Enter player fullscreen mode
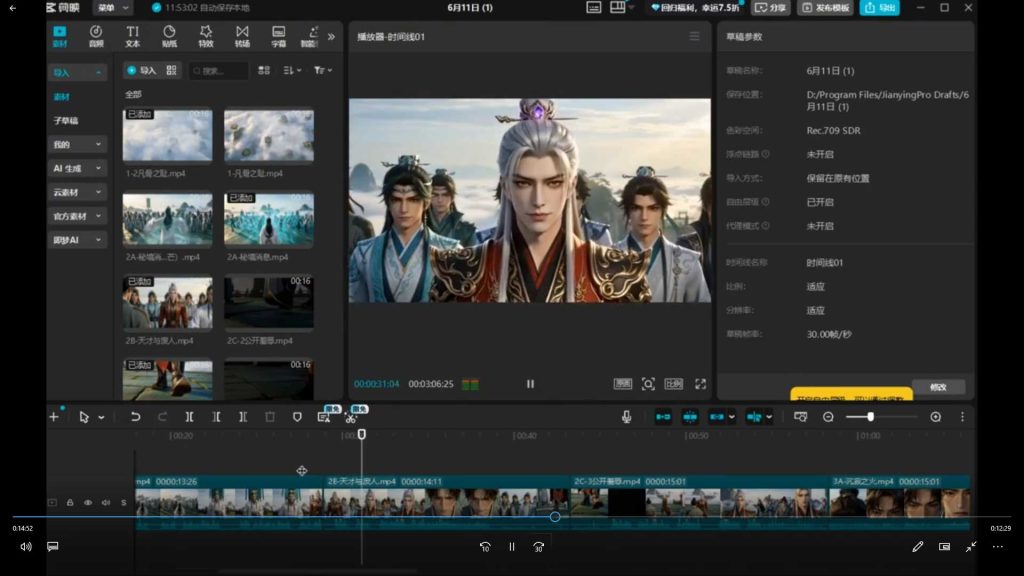 pos(700,384)
